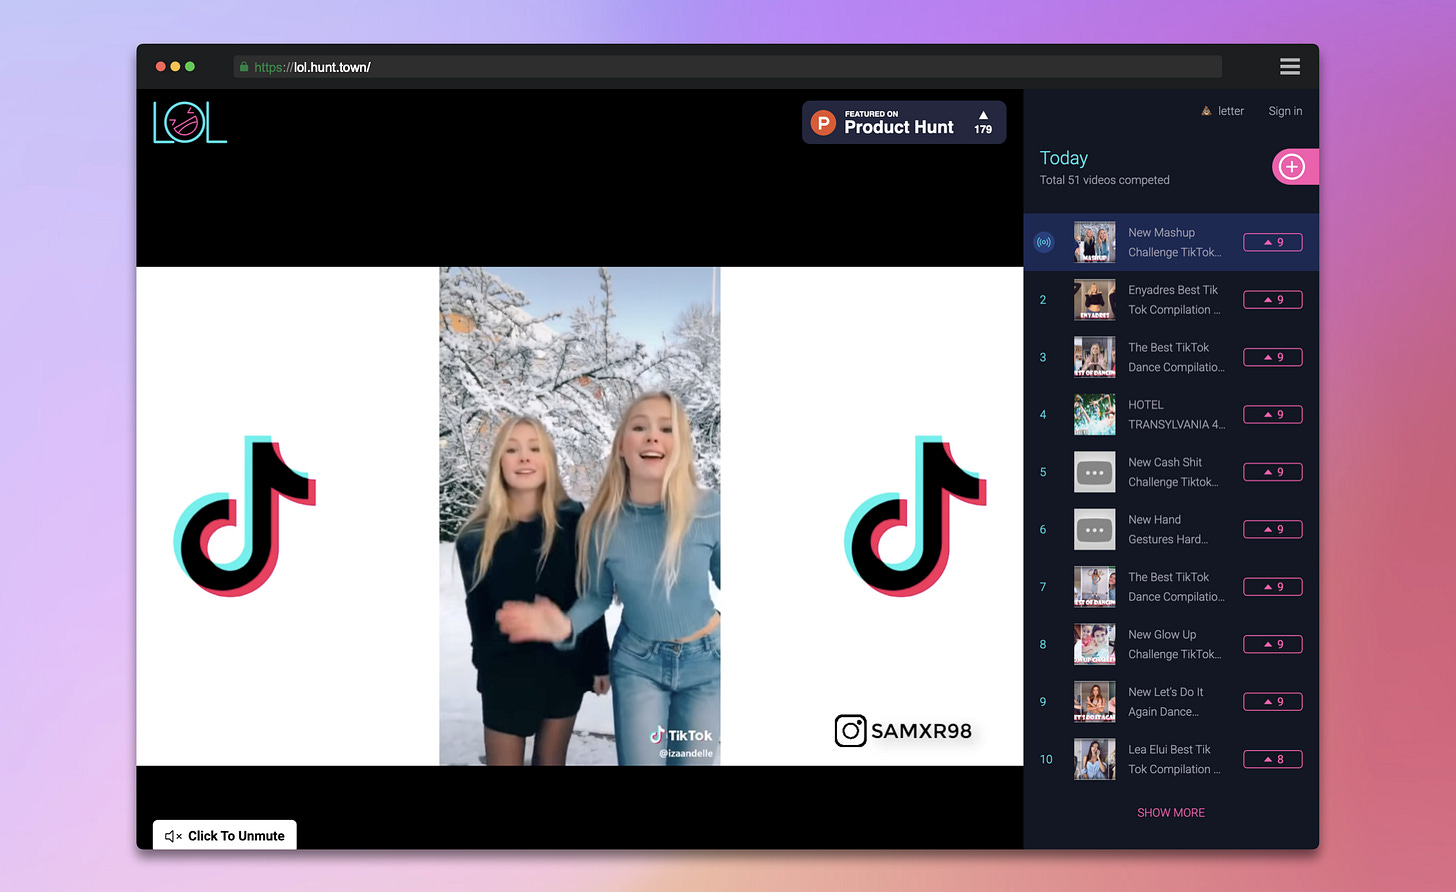
Task: Click the LOL logo
Action: point(190,123)
